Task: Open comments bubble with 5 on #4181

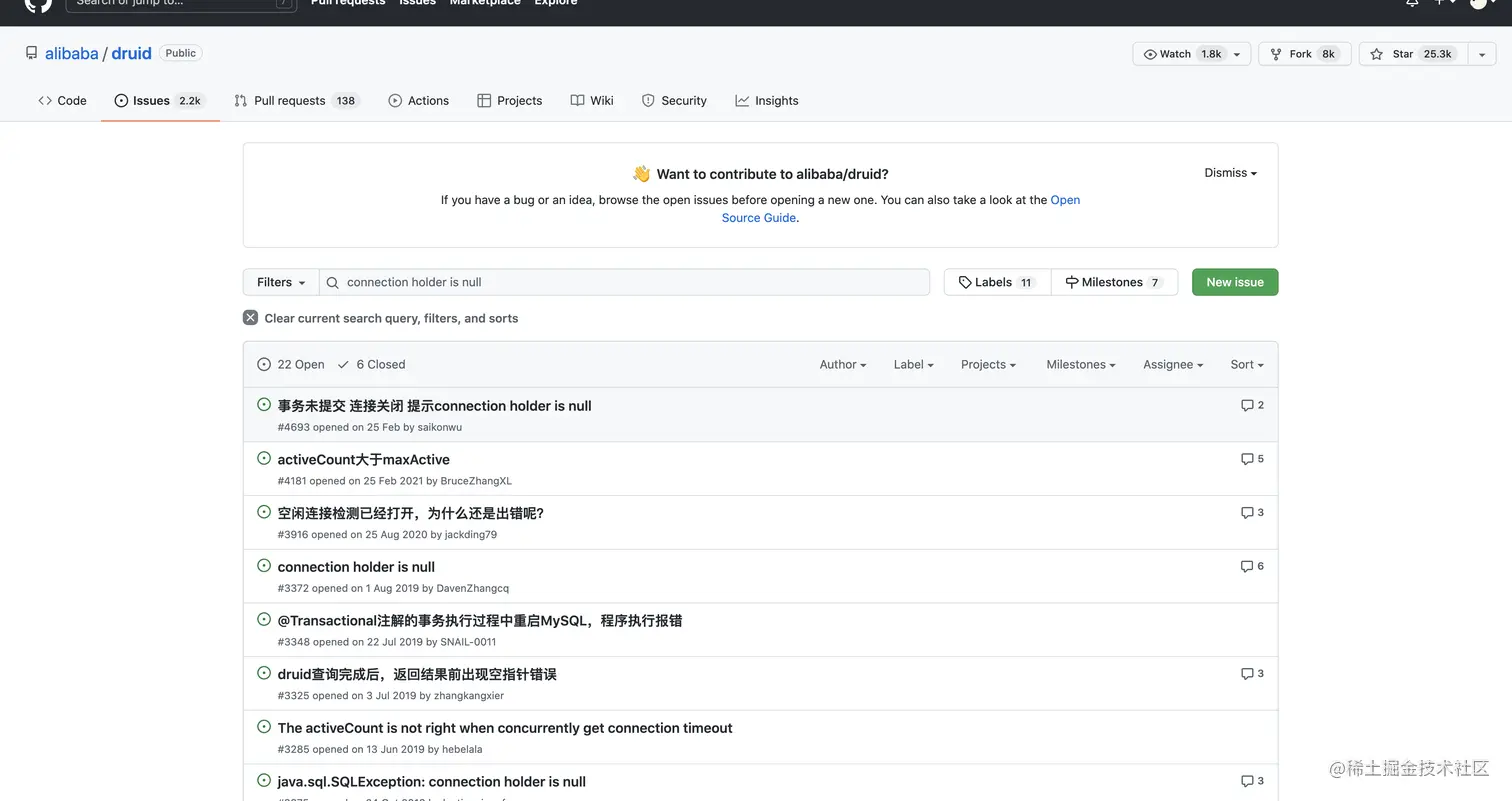Action: click(x=1252, y=459)
